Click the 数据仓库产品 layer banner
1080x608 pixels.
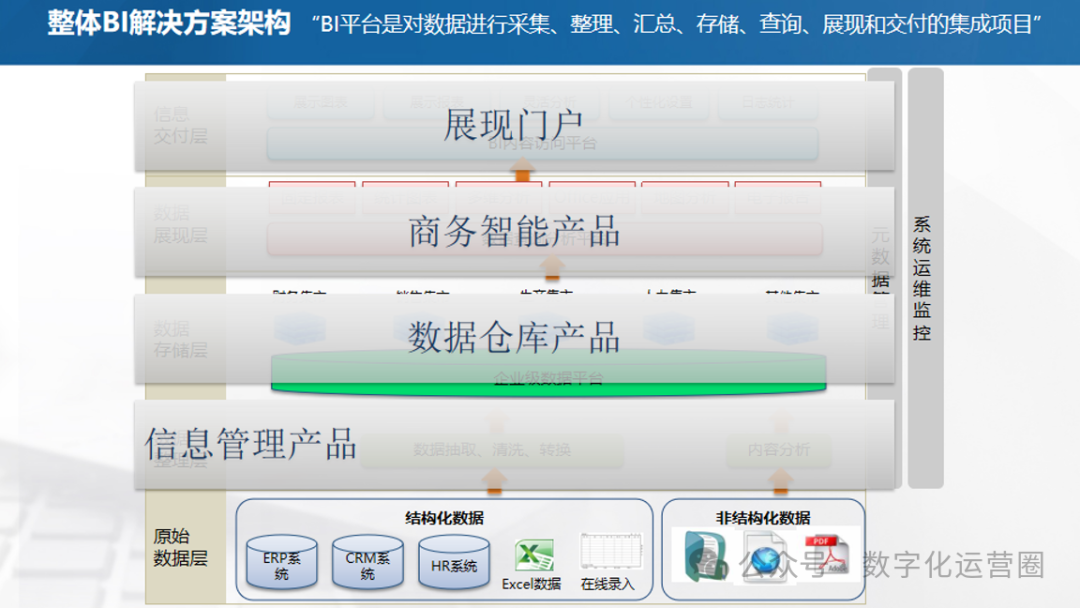514,338
